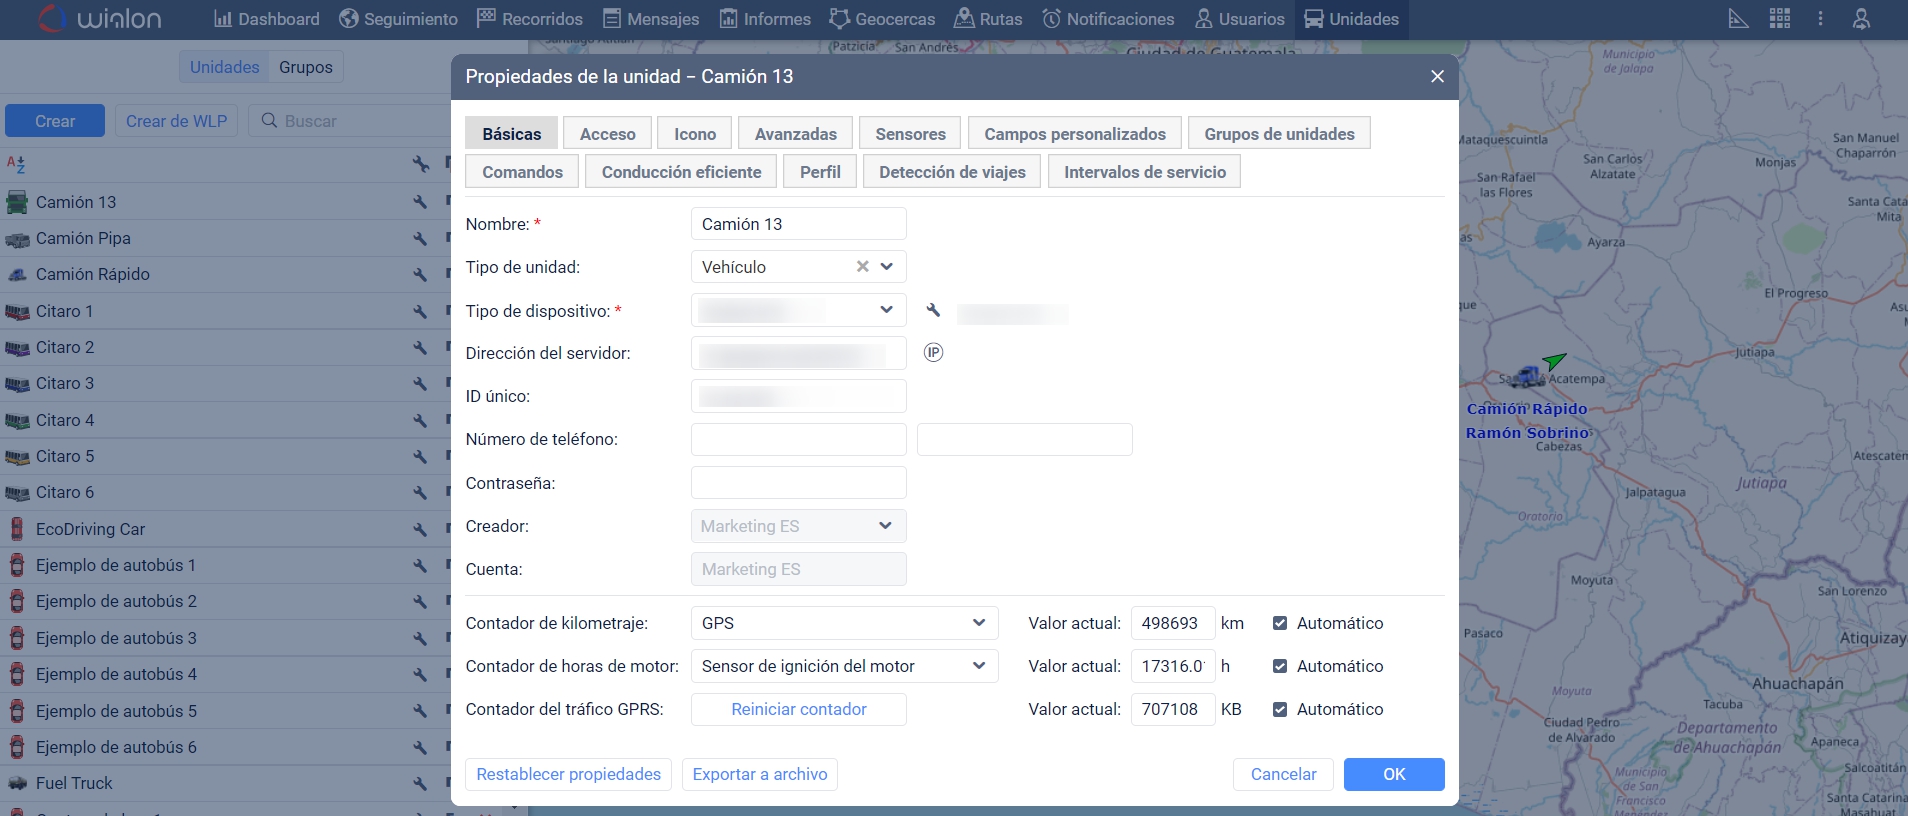Click the Número de teléfono input field
1908x816 pixels.
798,439
